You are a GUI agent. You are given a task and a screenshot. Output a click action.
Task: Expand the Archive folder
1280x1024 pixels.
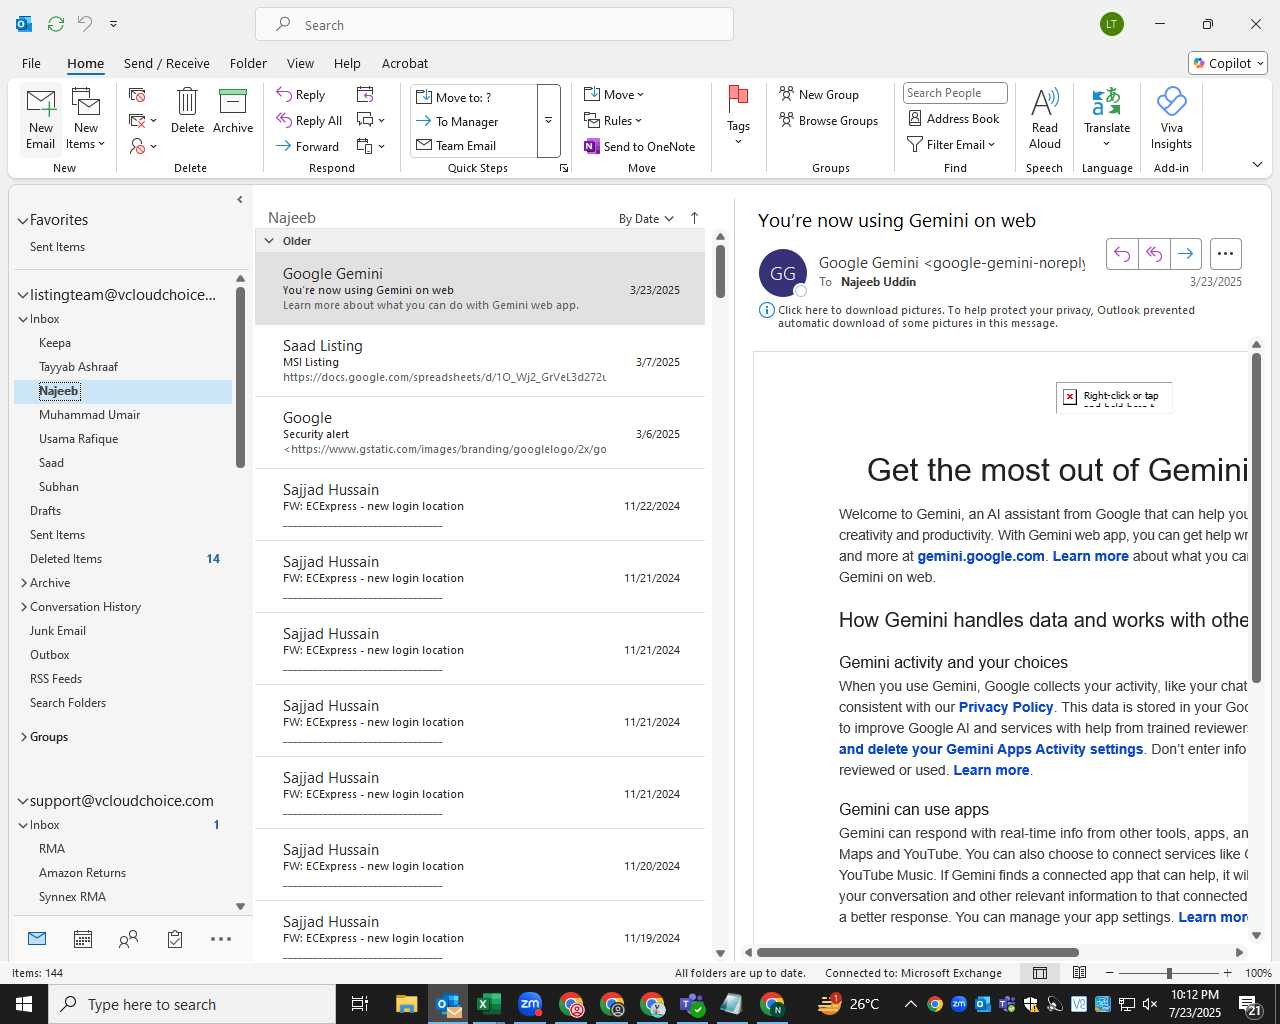[24, 583]
